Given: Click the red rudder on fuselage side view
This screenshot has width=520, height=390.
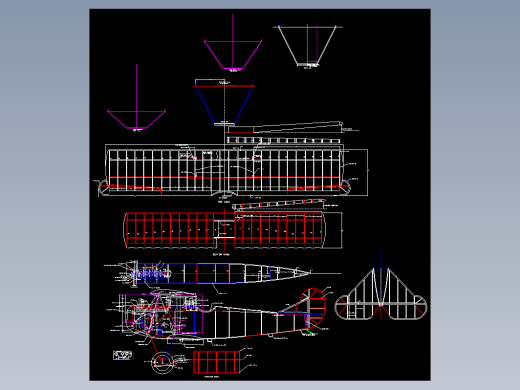Looking at the screenshot, I should tap(313, 308).
